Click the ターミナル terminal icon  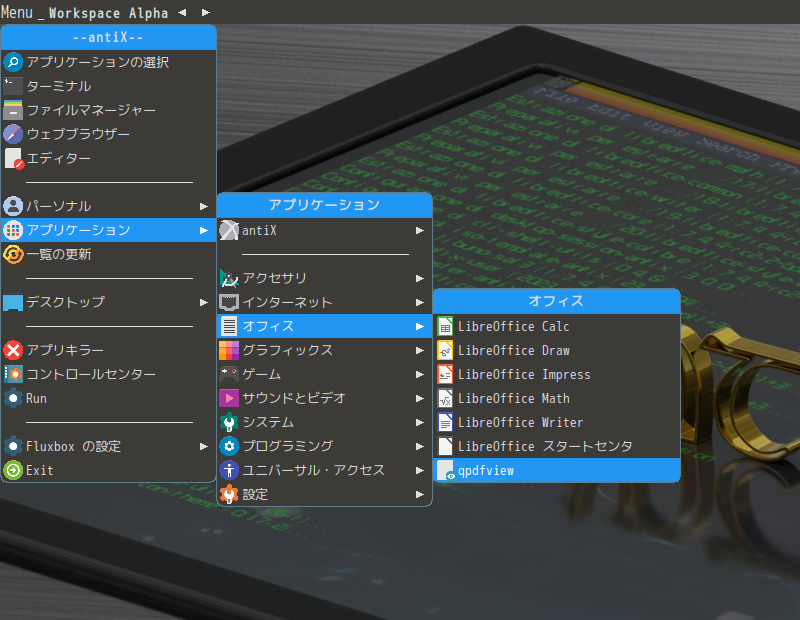[13, 86]
